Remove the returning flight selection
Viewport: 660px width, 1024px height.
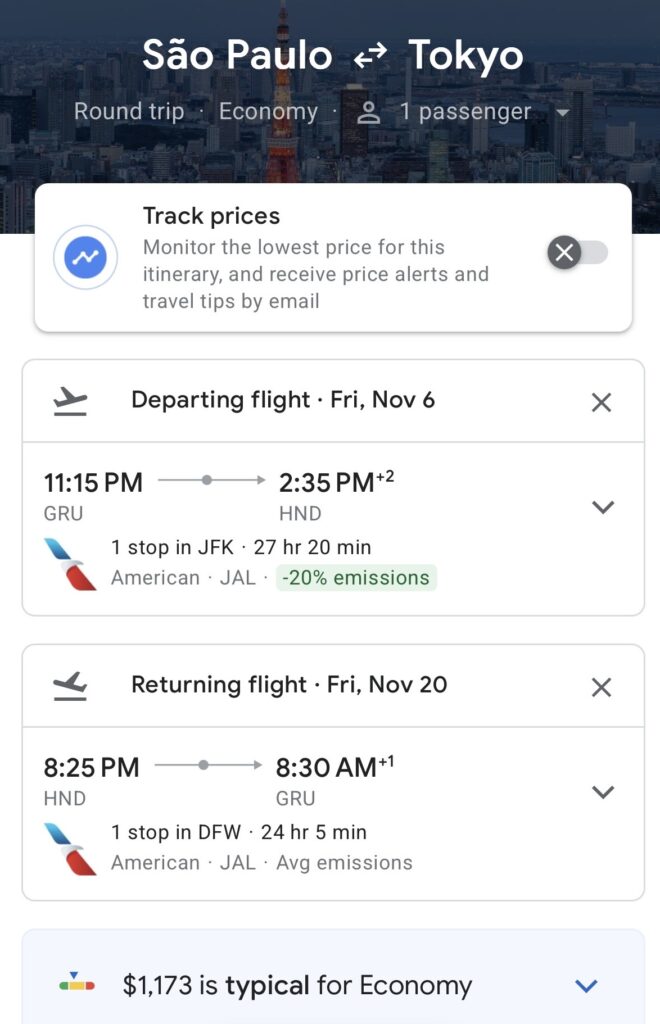coord(601,687)
